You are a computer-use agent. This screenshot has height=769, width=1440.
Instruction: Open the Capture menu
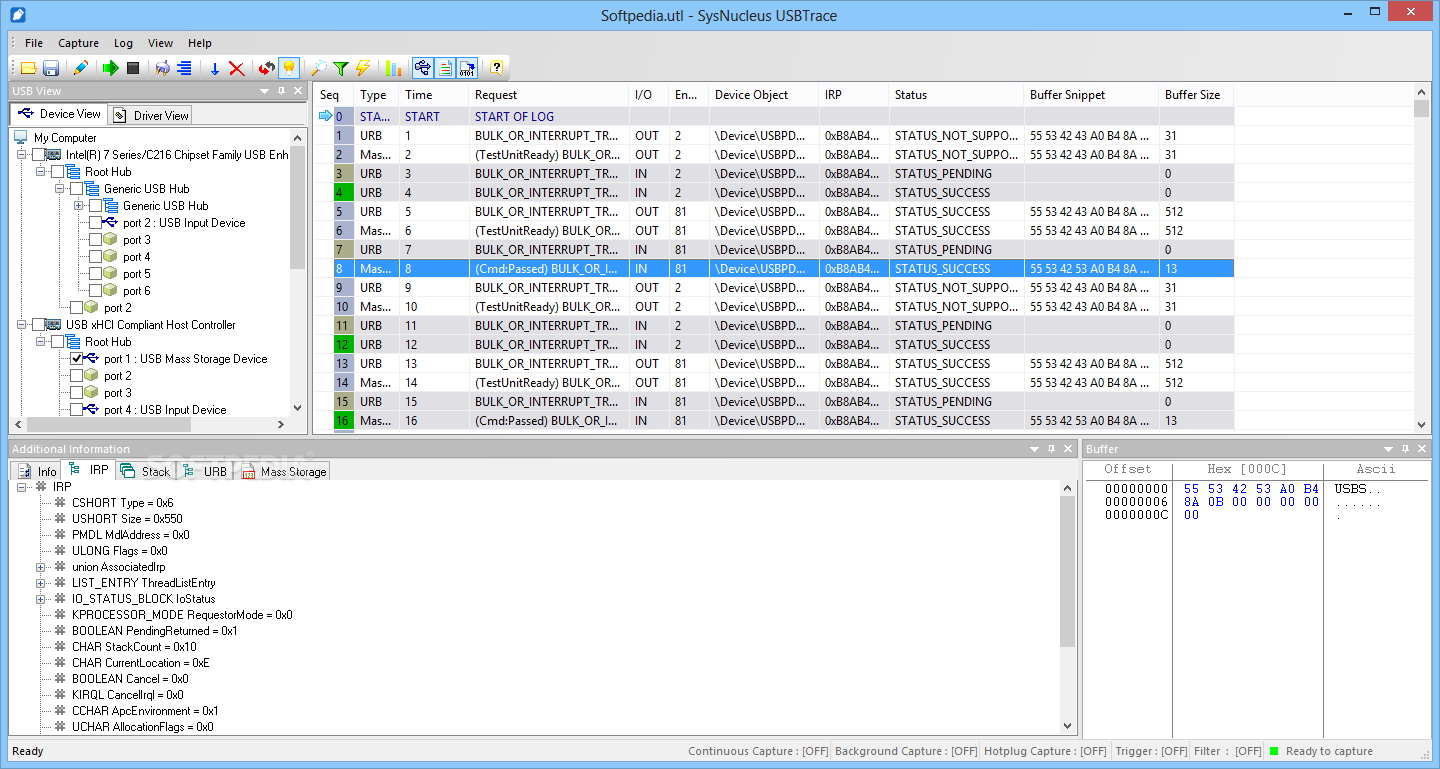point(78,43)
